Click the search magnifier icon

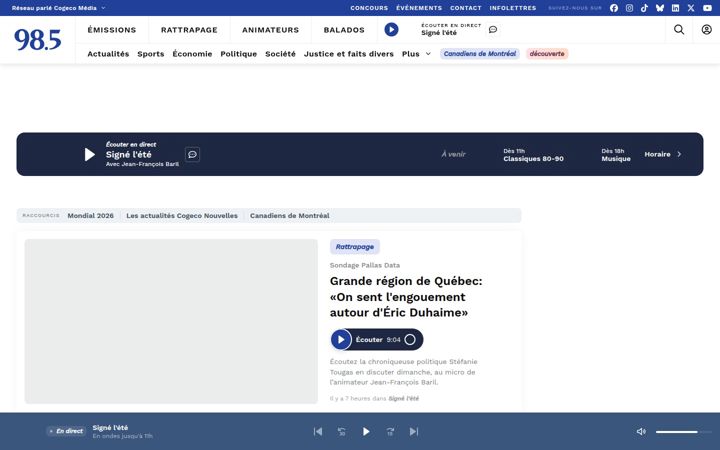tap(679, 30)
